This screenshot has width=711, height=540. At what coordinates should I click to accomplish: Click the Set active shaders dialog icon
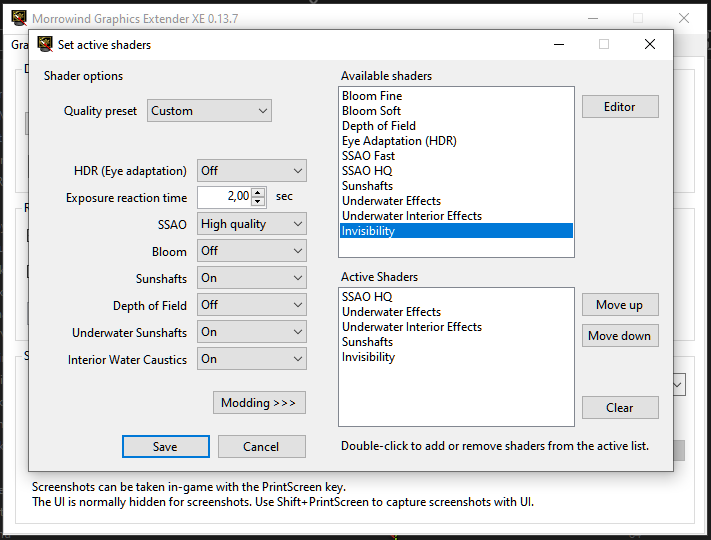pos(43,45)
